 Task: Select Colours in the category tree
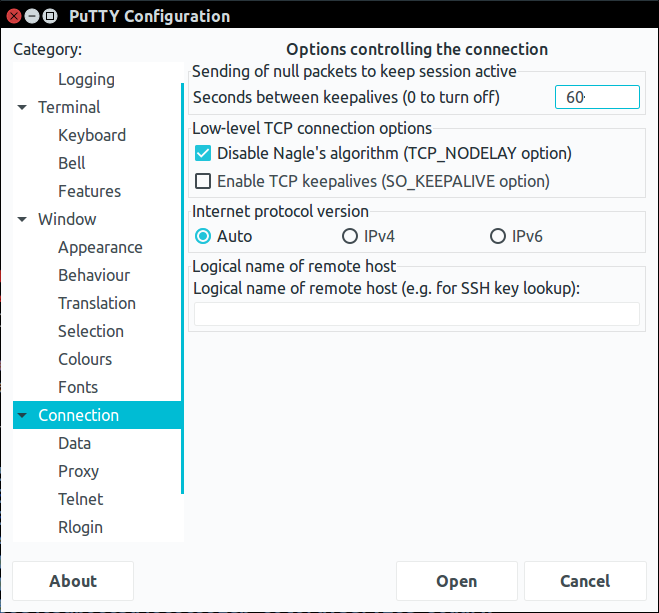pyautogui.click(x=85, y=360)
